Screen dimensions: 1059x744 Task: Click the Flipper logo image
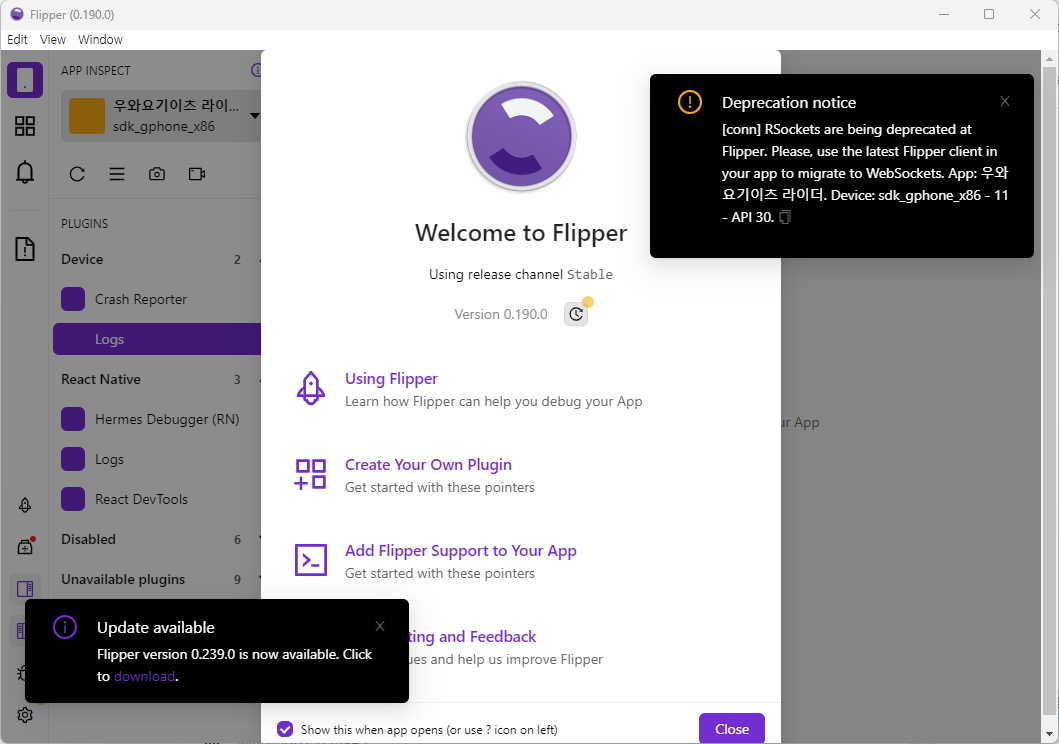pos(521,137)
